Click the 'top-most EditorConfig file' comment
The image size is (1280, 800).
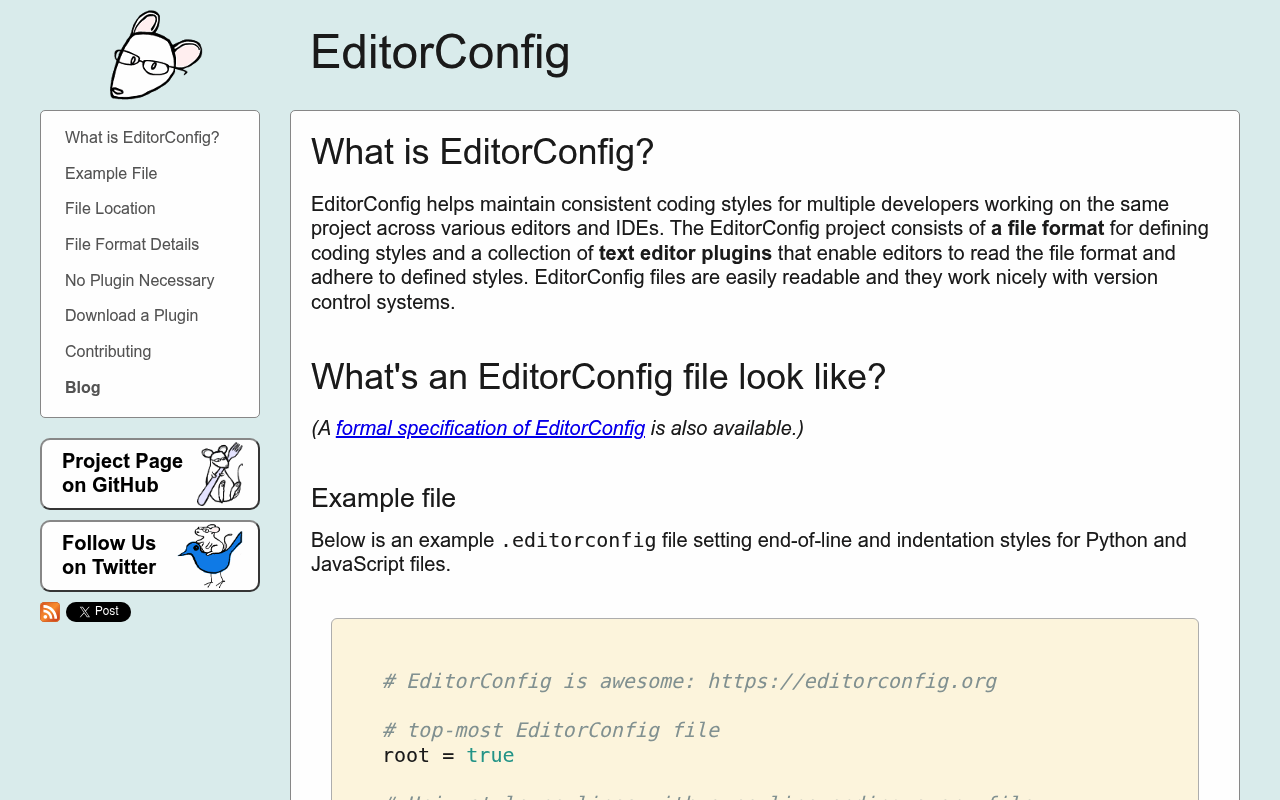551,730
